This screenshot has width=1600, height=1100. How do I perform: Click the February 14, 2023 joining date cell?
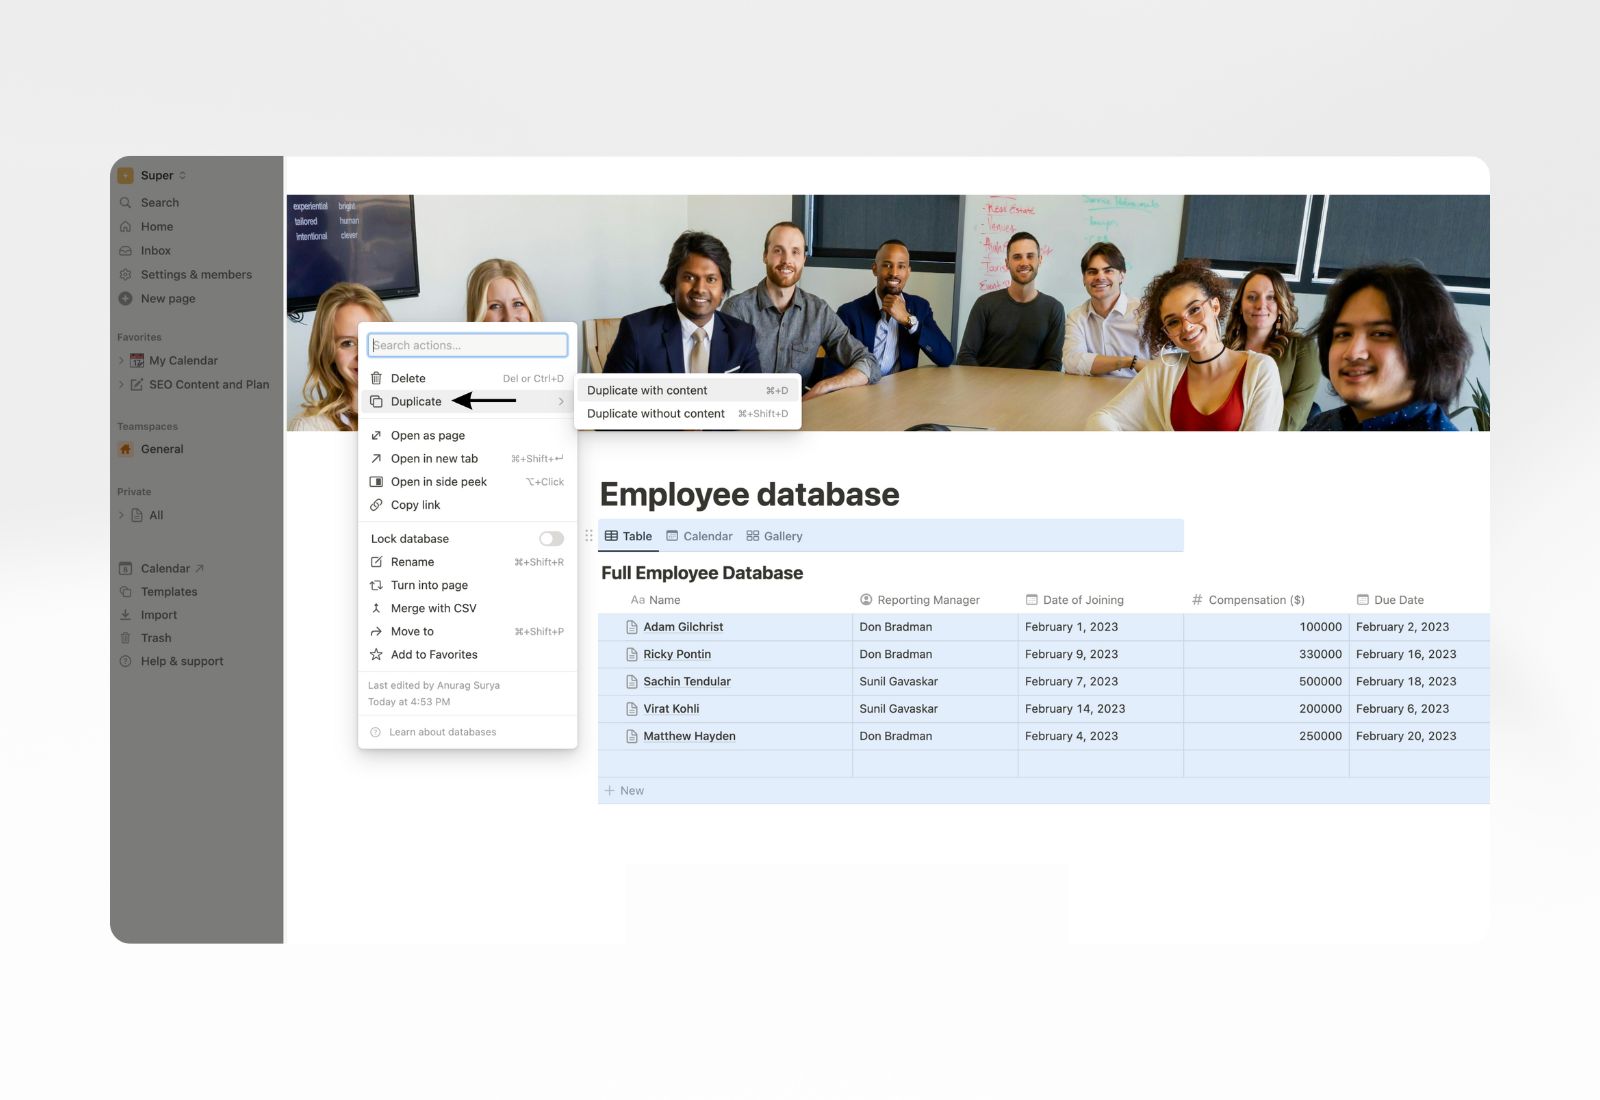click(1100, 709)
